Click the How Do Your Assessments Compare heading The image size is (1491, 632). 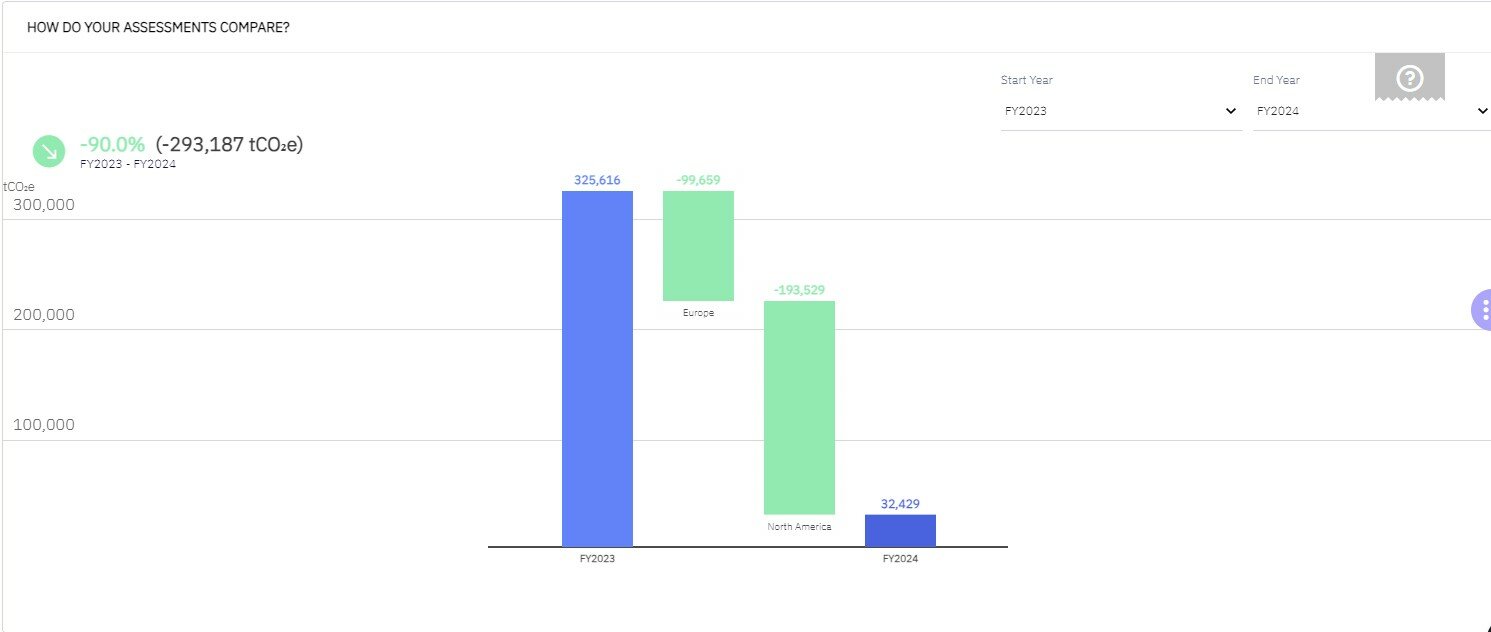click(158, 27)
